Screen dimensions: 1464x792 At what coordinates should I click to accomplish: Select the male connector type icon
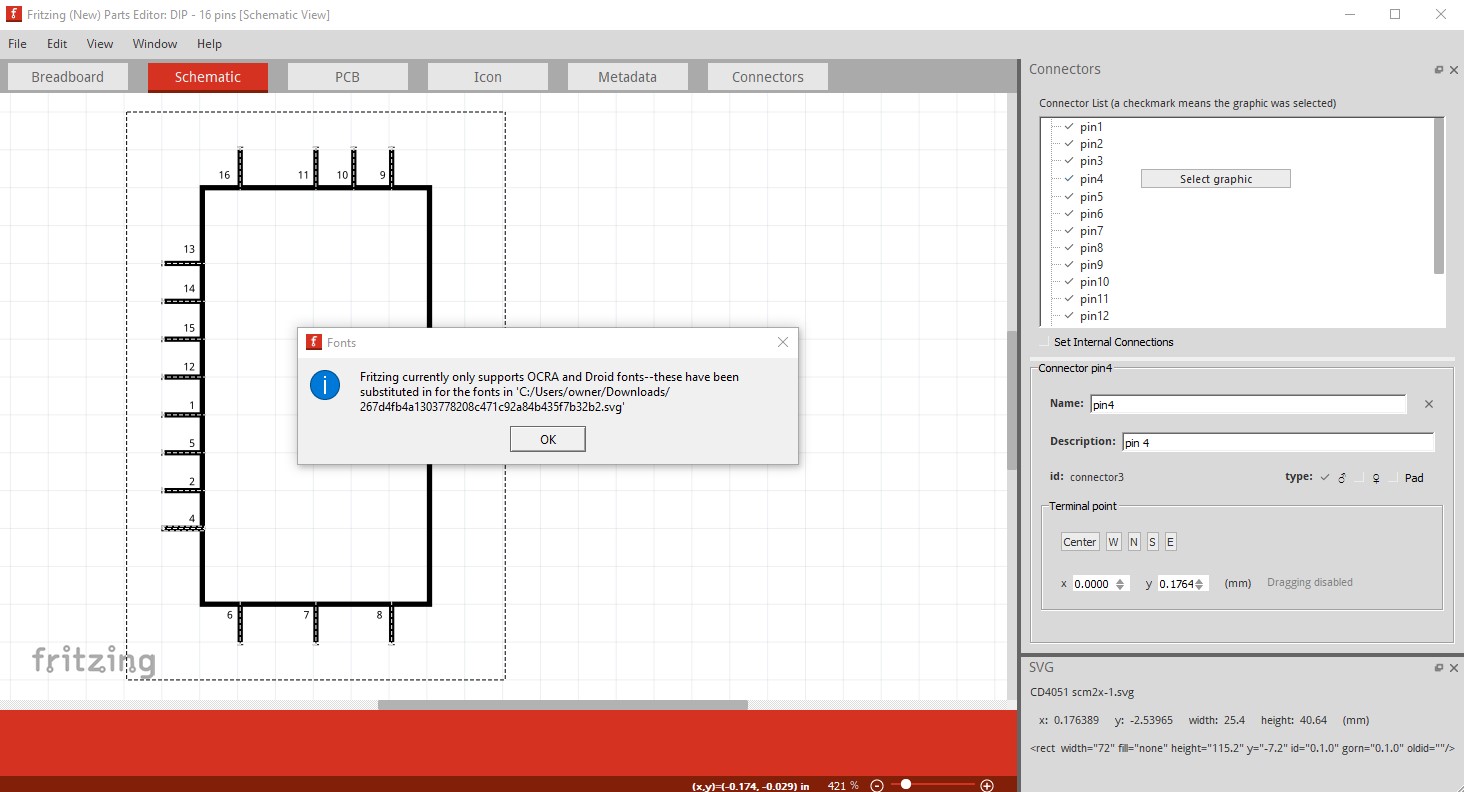(x=1342, y=478)
